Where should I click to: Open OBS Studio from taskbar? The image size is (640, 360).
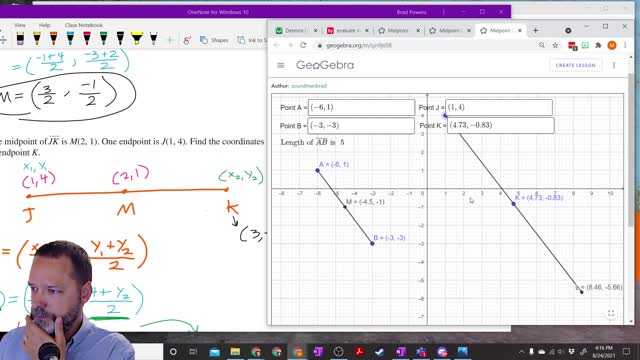point(338,351)
